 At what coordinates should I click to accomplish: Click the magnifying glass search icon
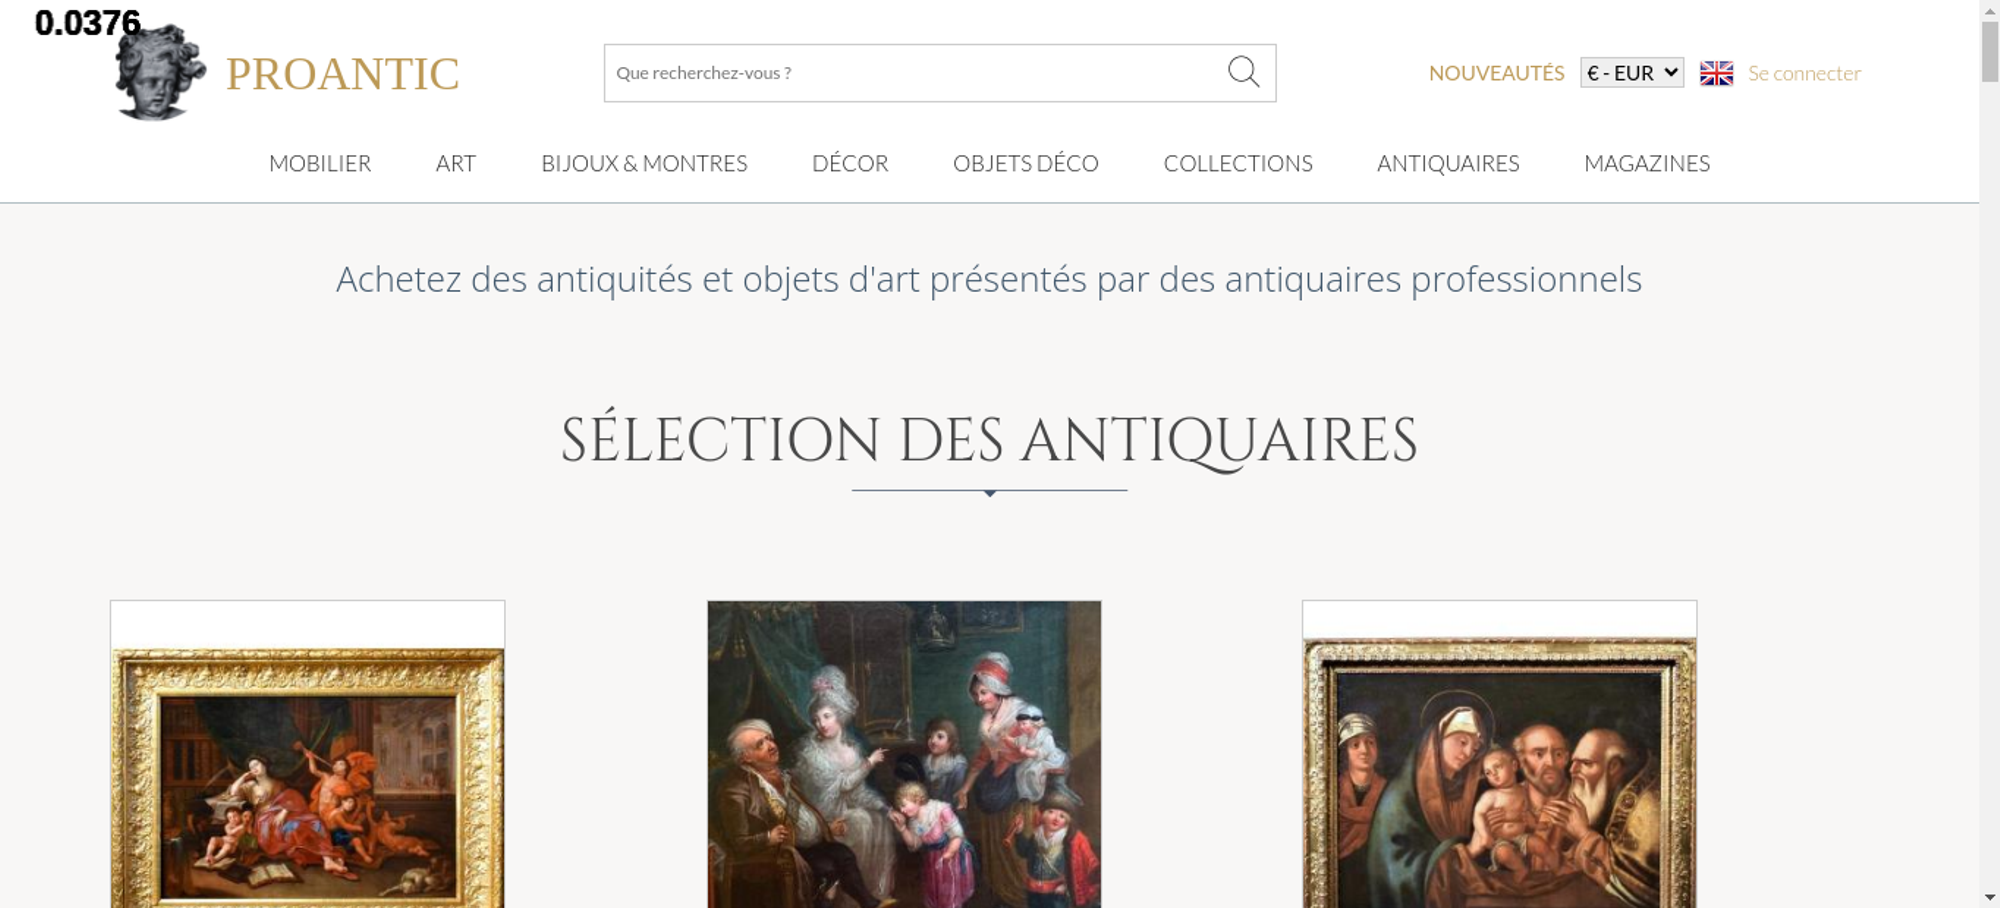pyautogui.click(x=1243, y=72)
